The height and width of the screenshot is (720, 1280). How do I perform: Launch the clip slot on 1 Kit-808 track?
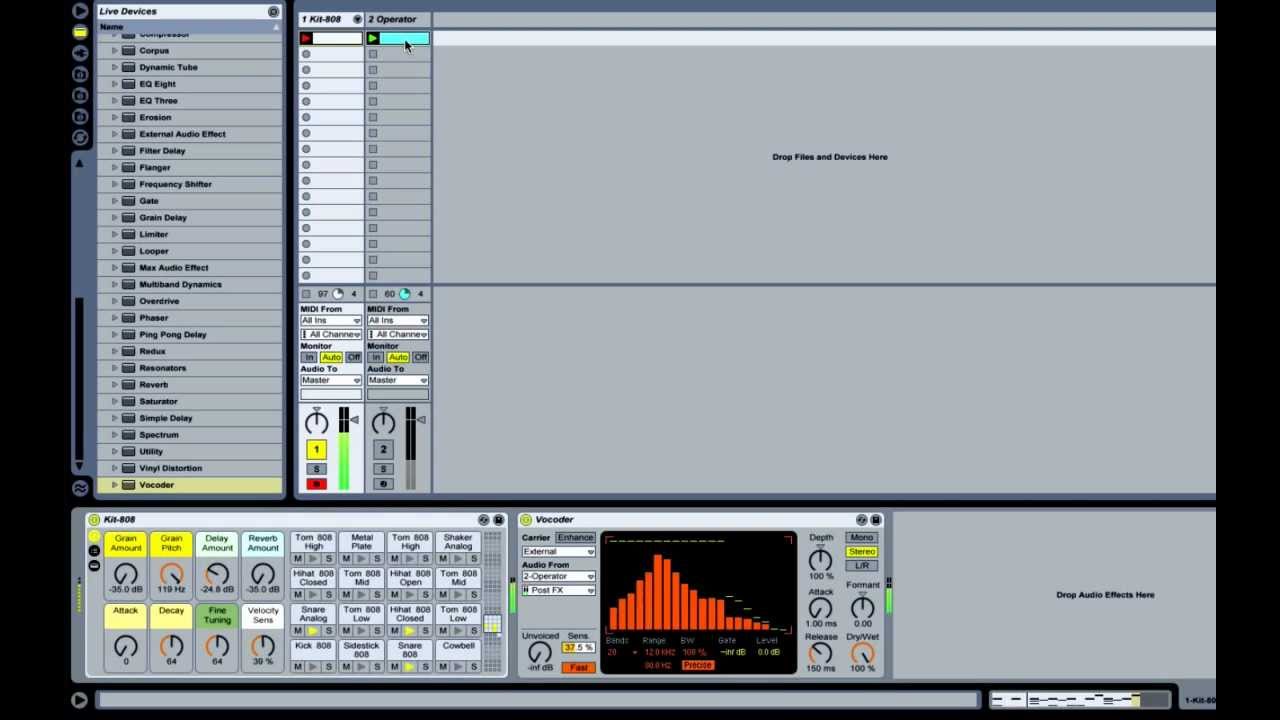306,38
